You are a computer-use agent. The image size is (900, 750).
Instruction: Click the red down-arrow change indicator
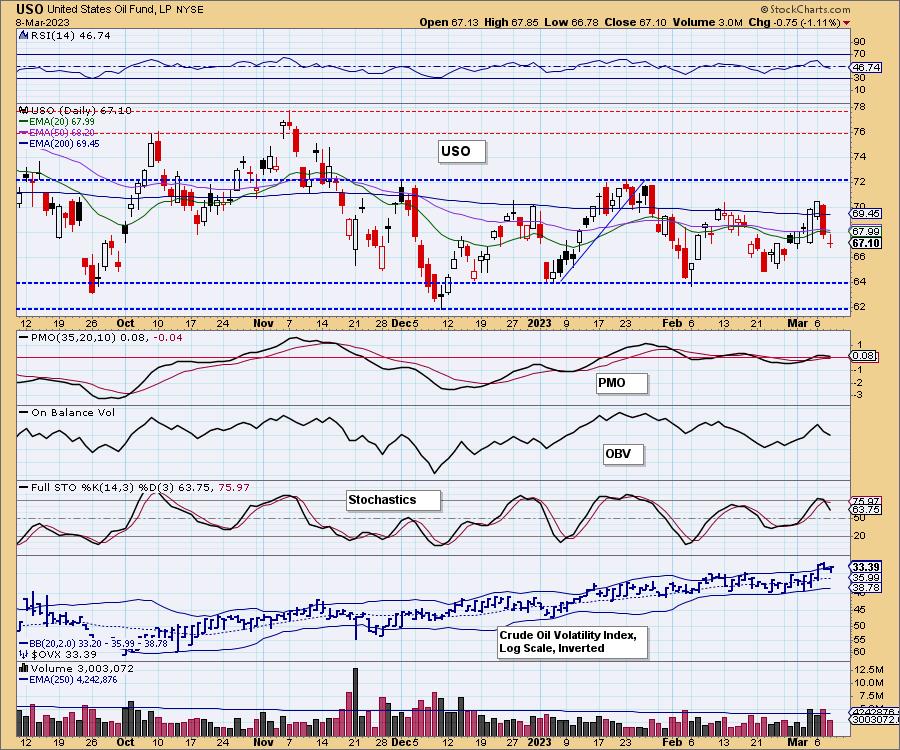[x=847, y=23]
